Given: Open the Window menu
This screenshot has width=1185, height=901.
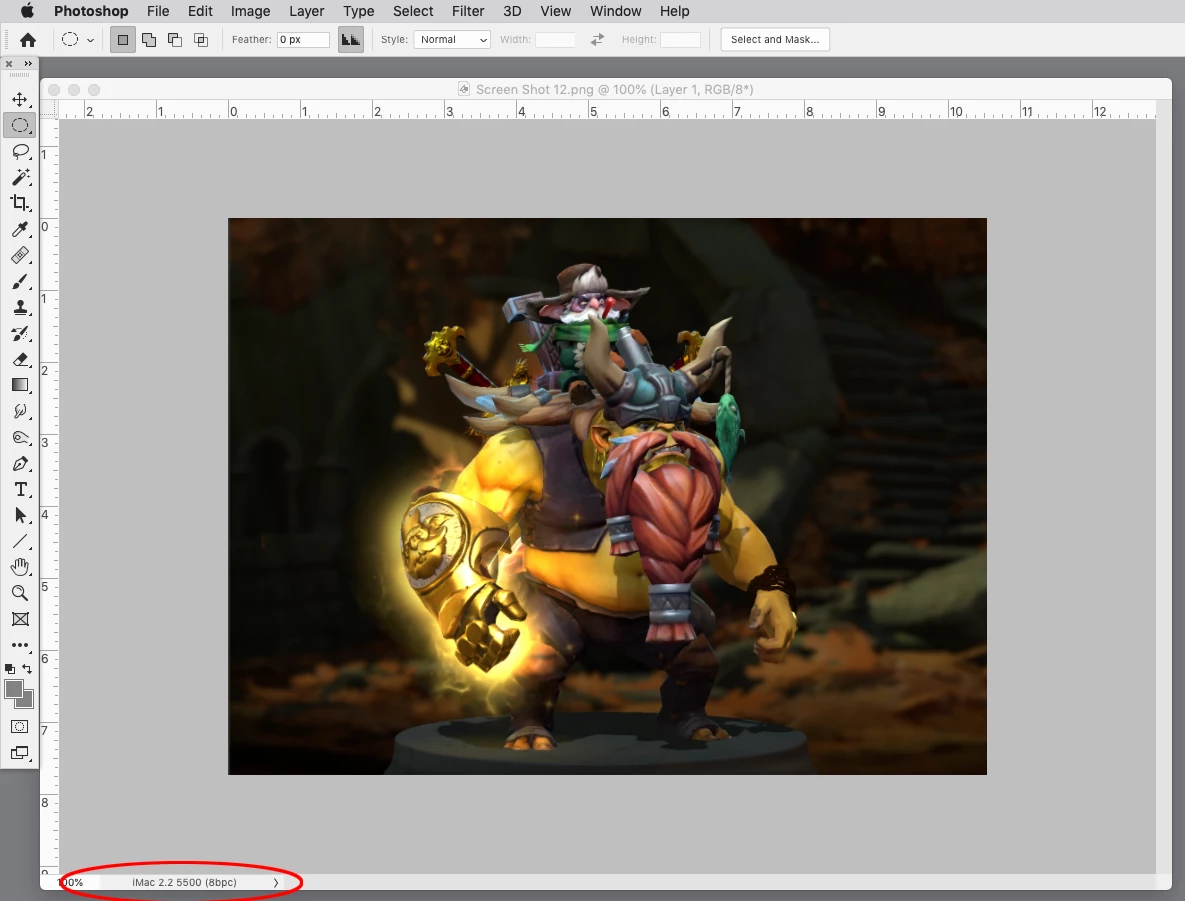Looking at the screenshot, I should (615, 11).
